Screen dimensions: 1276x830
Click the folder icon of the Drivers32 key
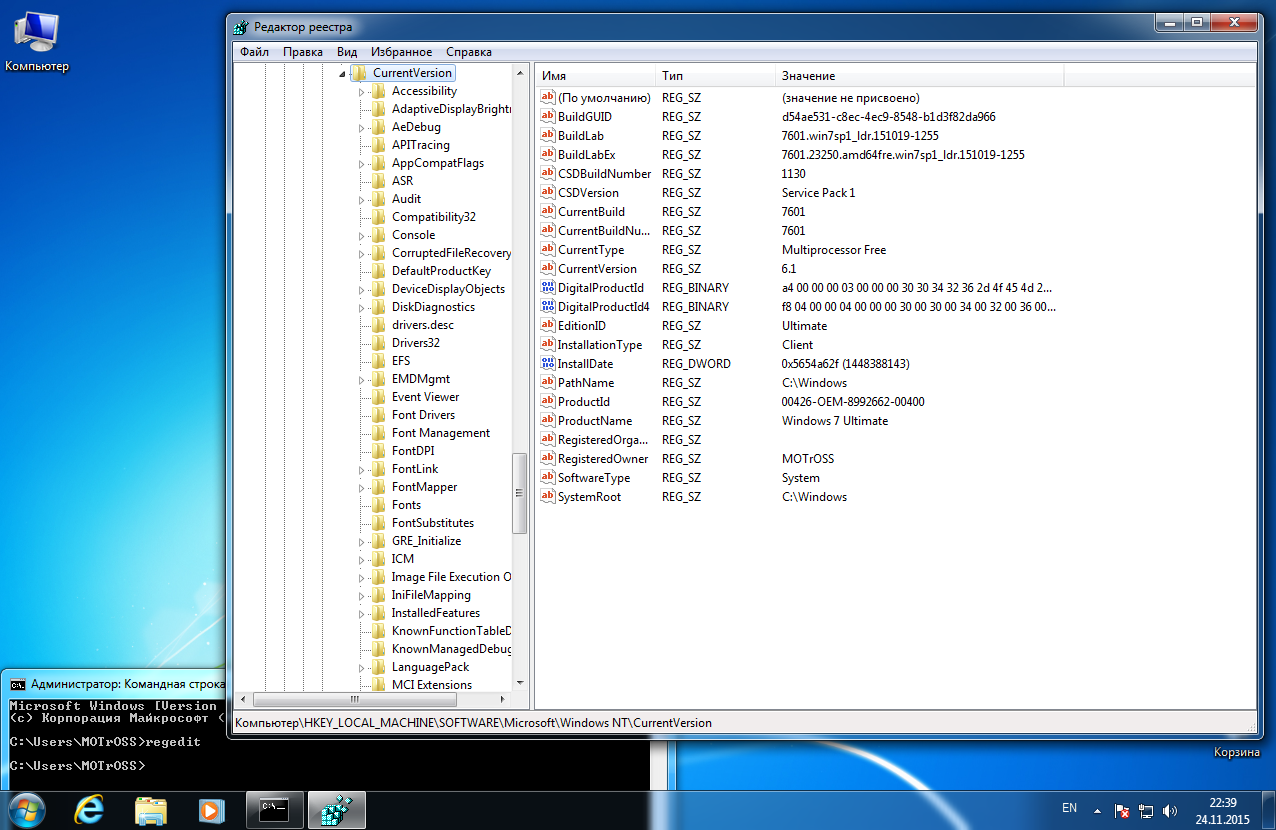point(378,343)
